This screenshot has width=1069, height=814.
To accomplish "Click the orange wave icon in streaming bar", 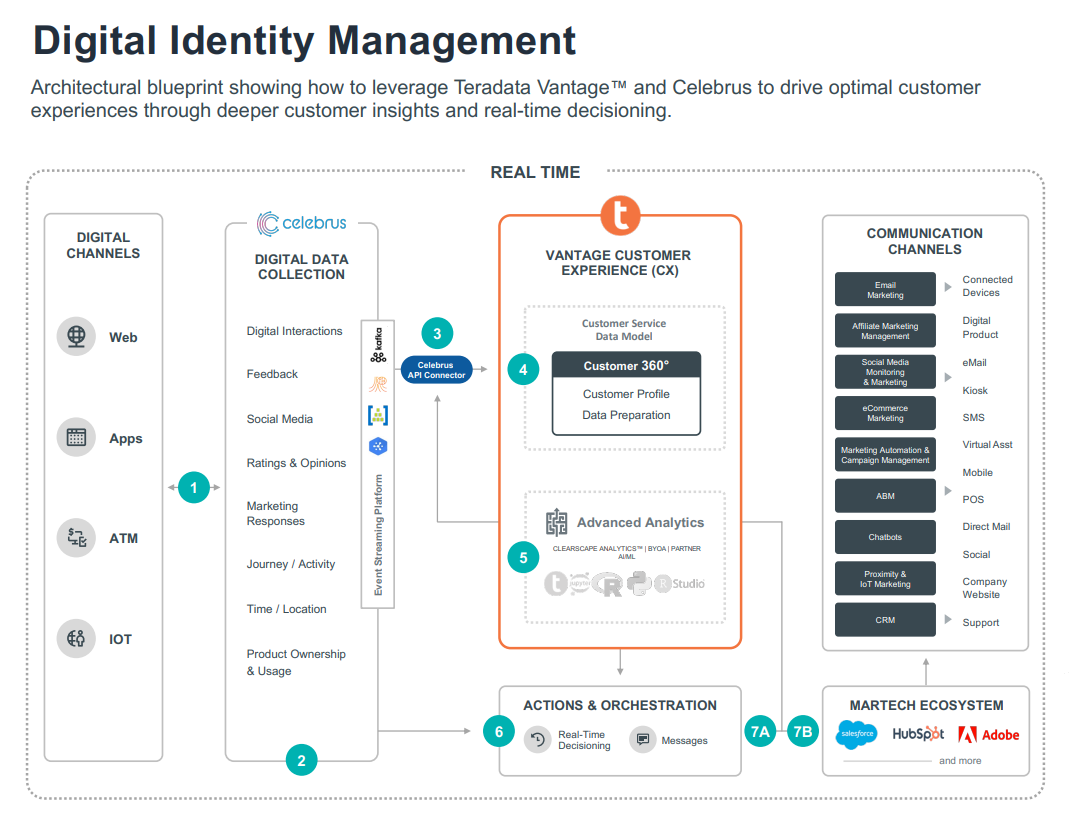I will (378, 384).
